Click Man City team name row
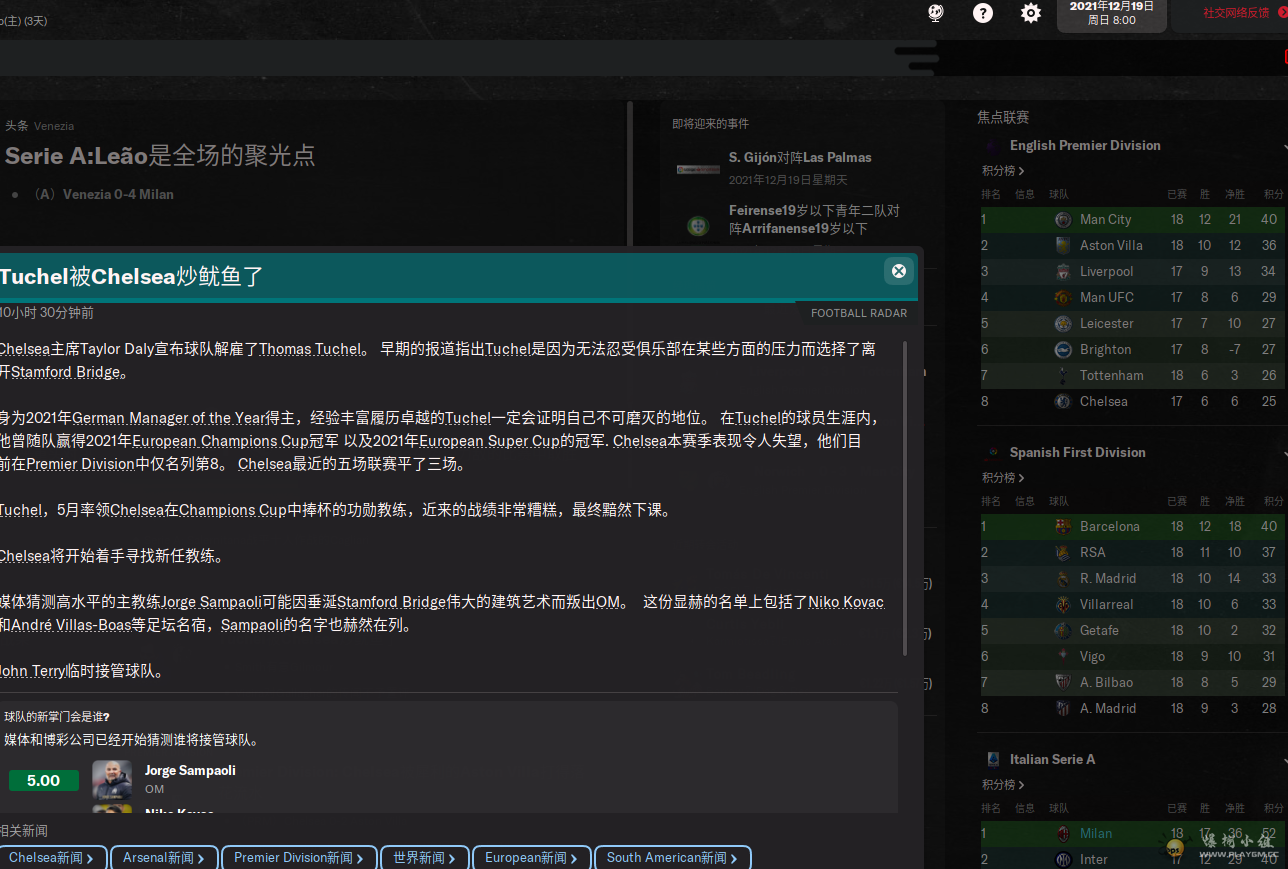Image resolution: width=1288 pixels, height=869 pixels. coord(1105,219)
